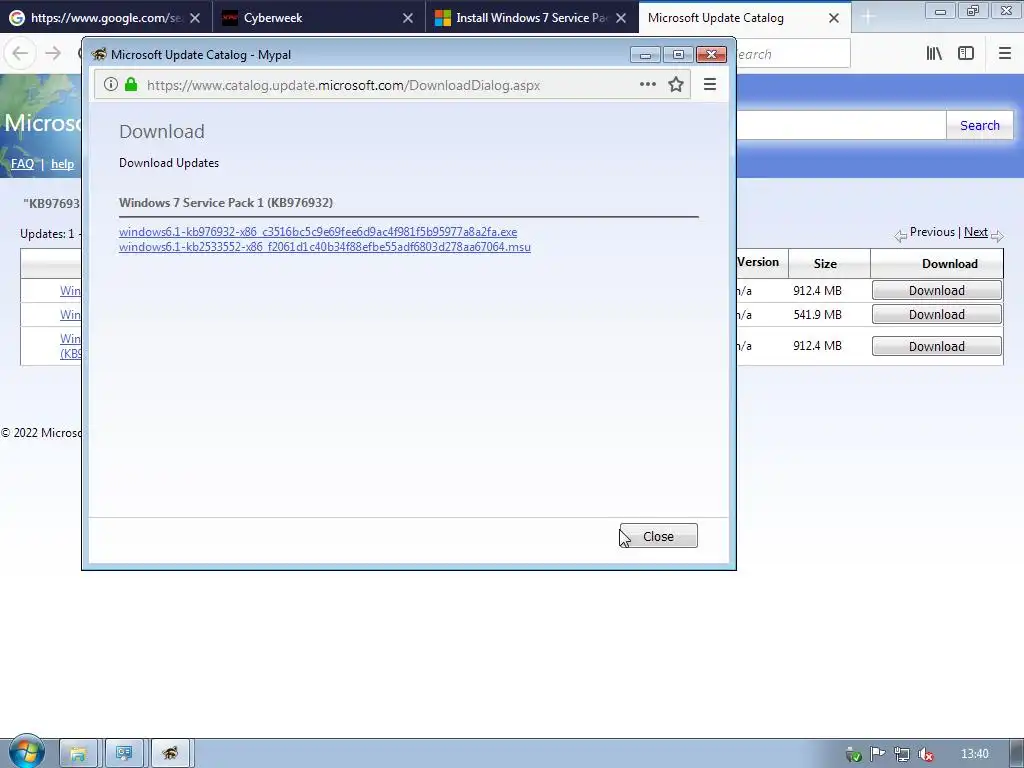
Task: Click the catalog search text box
Action: [x=841, y=125]
